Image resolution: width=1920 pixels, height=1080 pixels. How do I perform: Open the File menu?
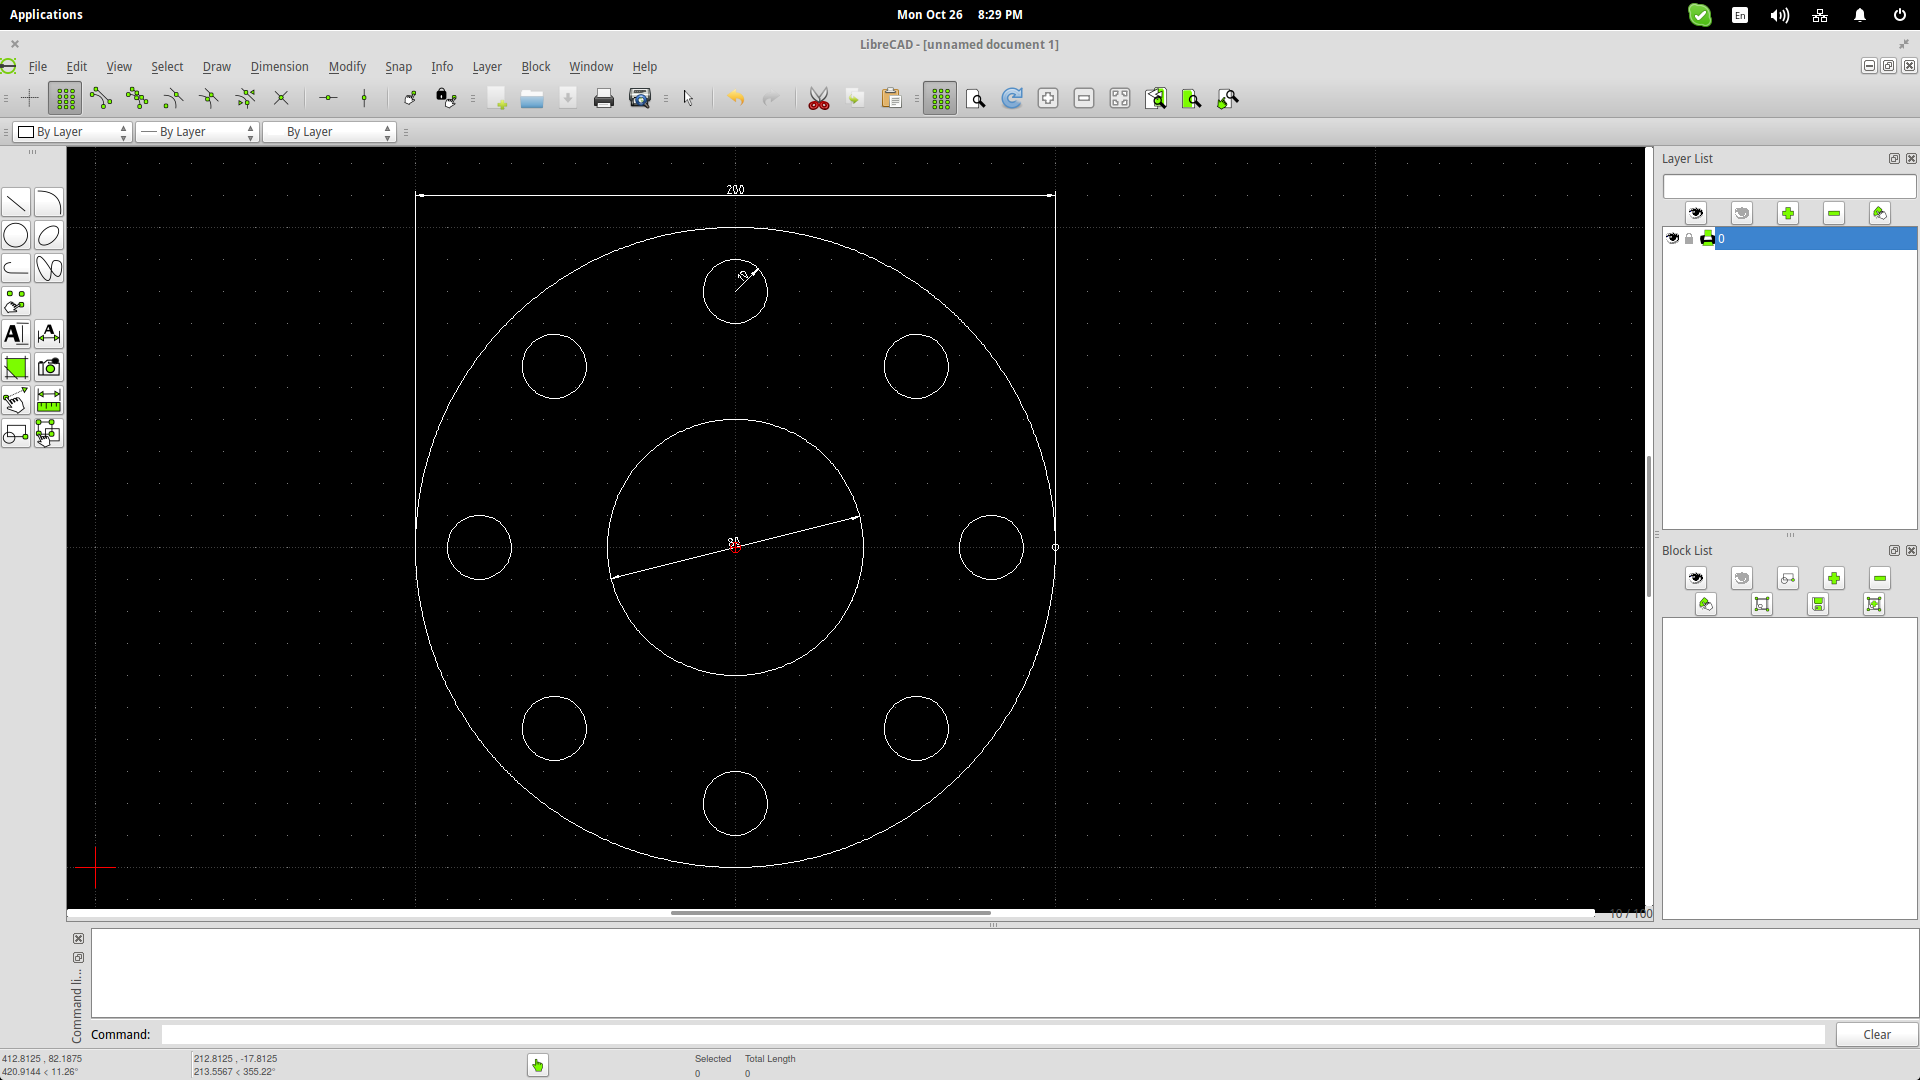38,67
